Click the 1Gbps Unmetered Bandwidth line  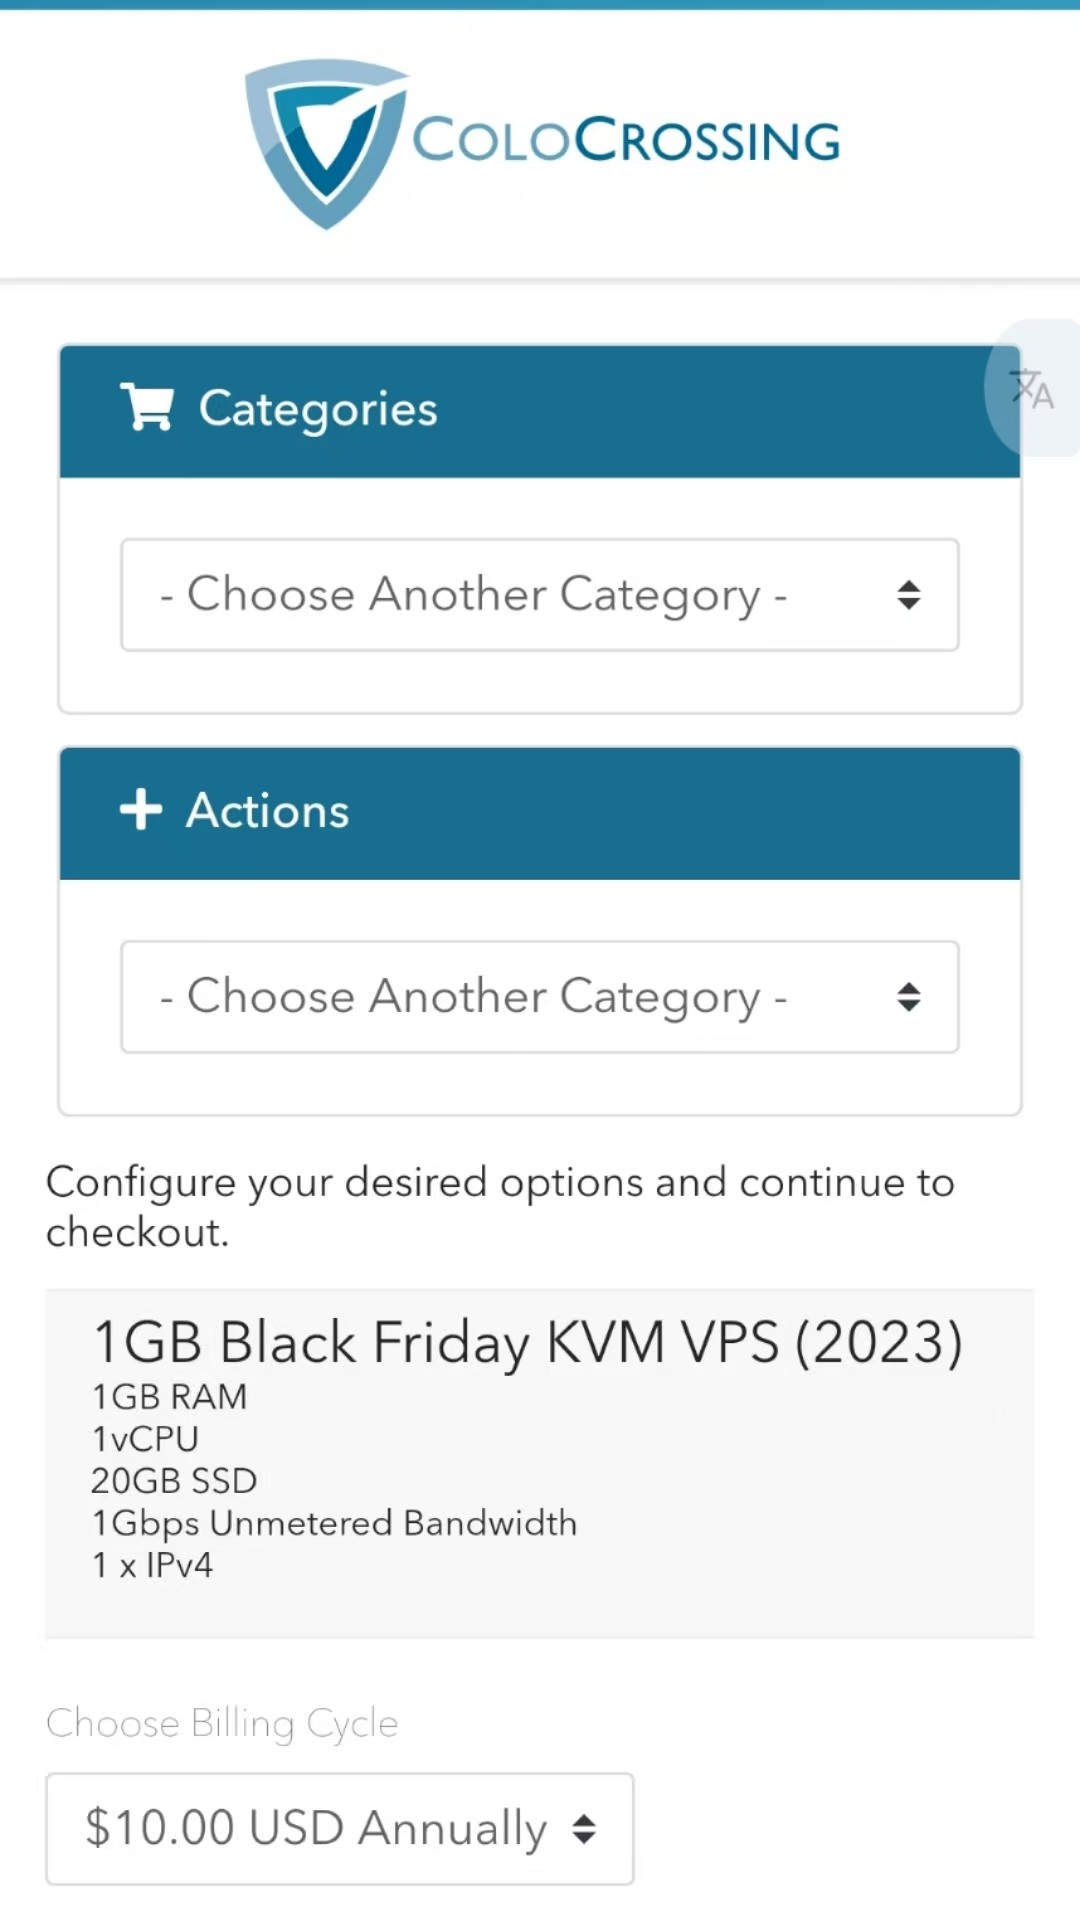tap(334, 1523)
